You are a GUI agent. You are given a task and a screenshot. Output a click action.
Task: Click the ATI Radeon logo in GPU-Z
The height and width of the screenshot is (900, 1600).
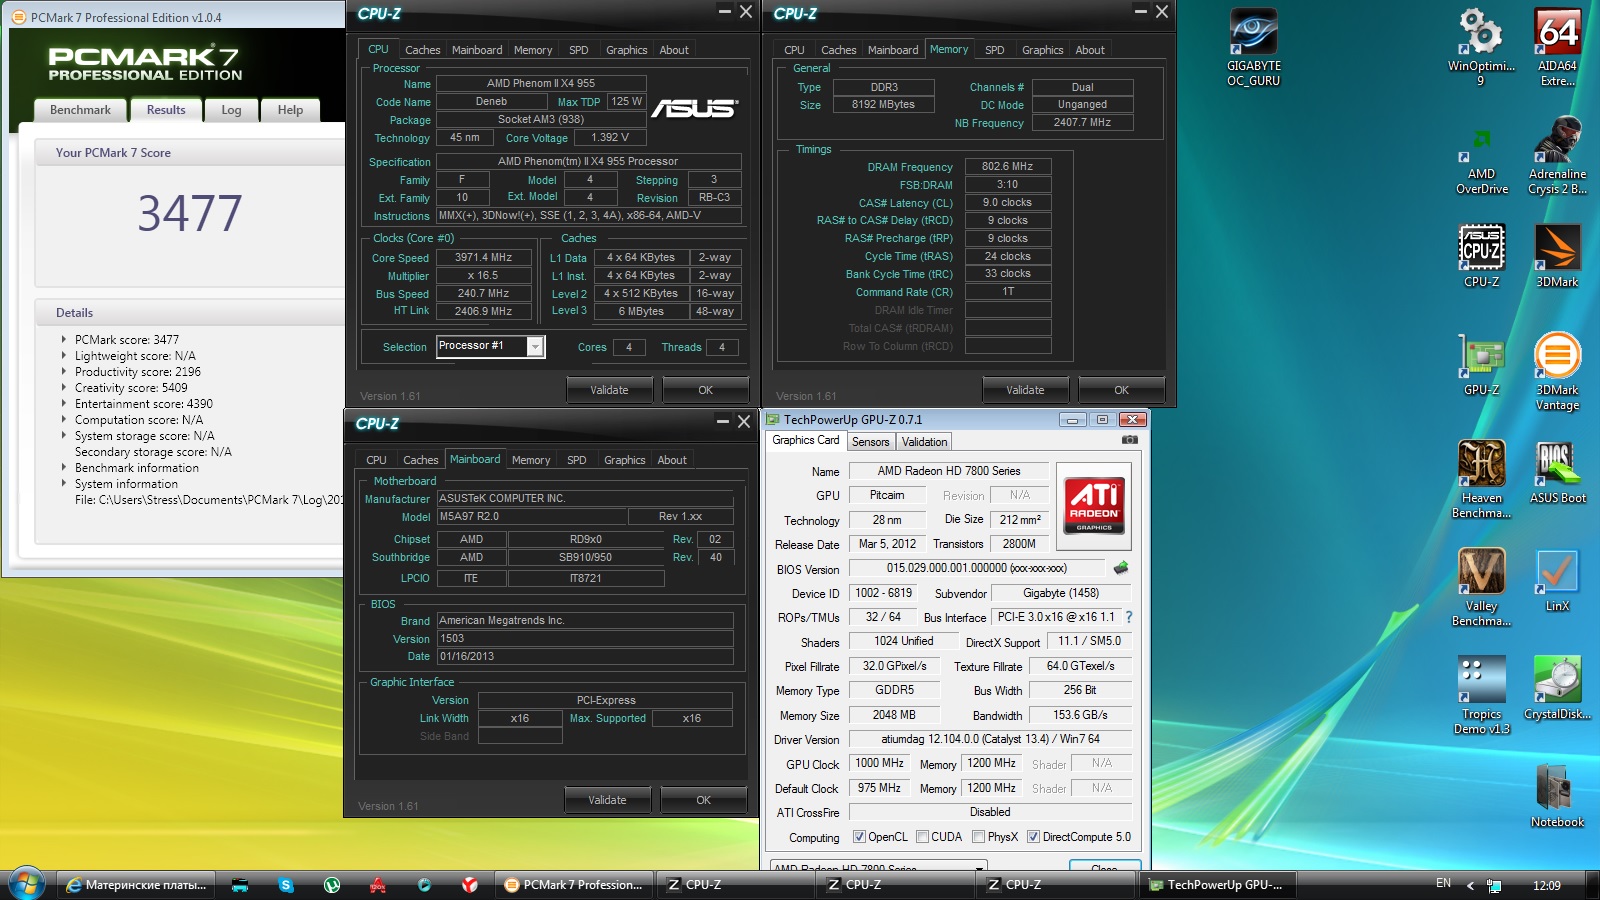tap(1094, 506)
